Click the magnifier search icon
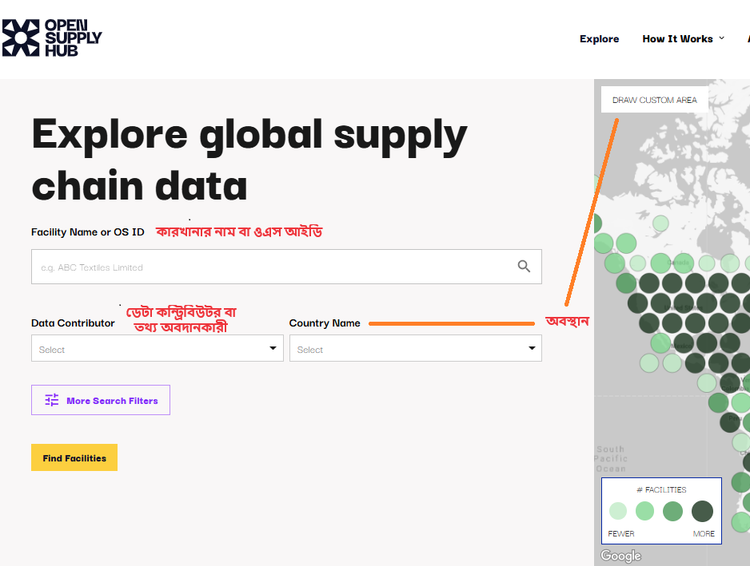 (x=524, y=267)
